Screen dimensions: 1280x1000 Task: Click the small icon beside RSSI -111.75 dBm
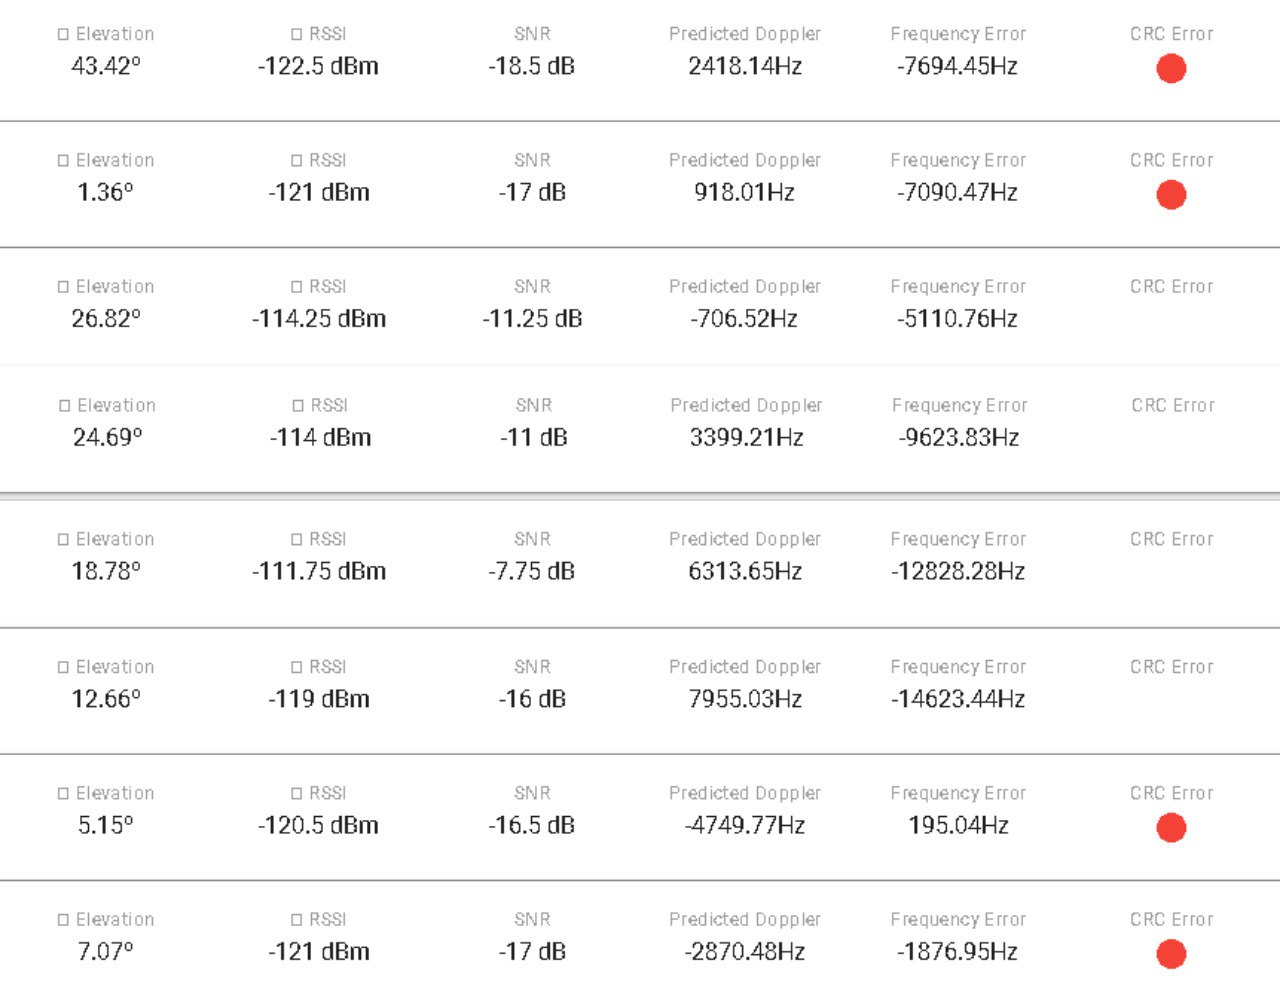pos(296,540)
